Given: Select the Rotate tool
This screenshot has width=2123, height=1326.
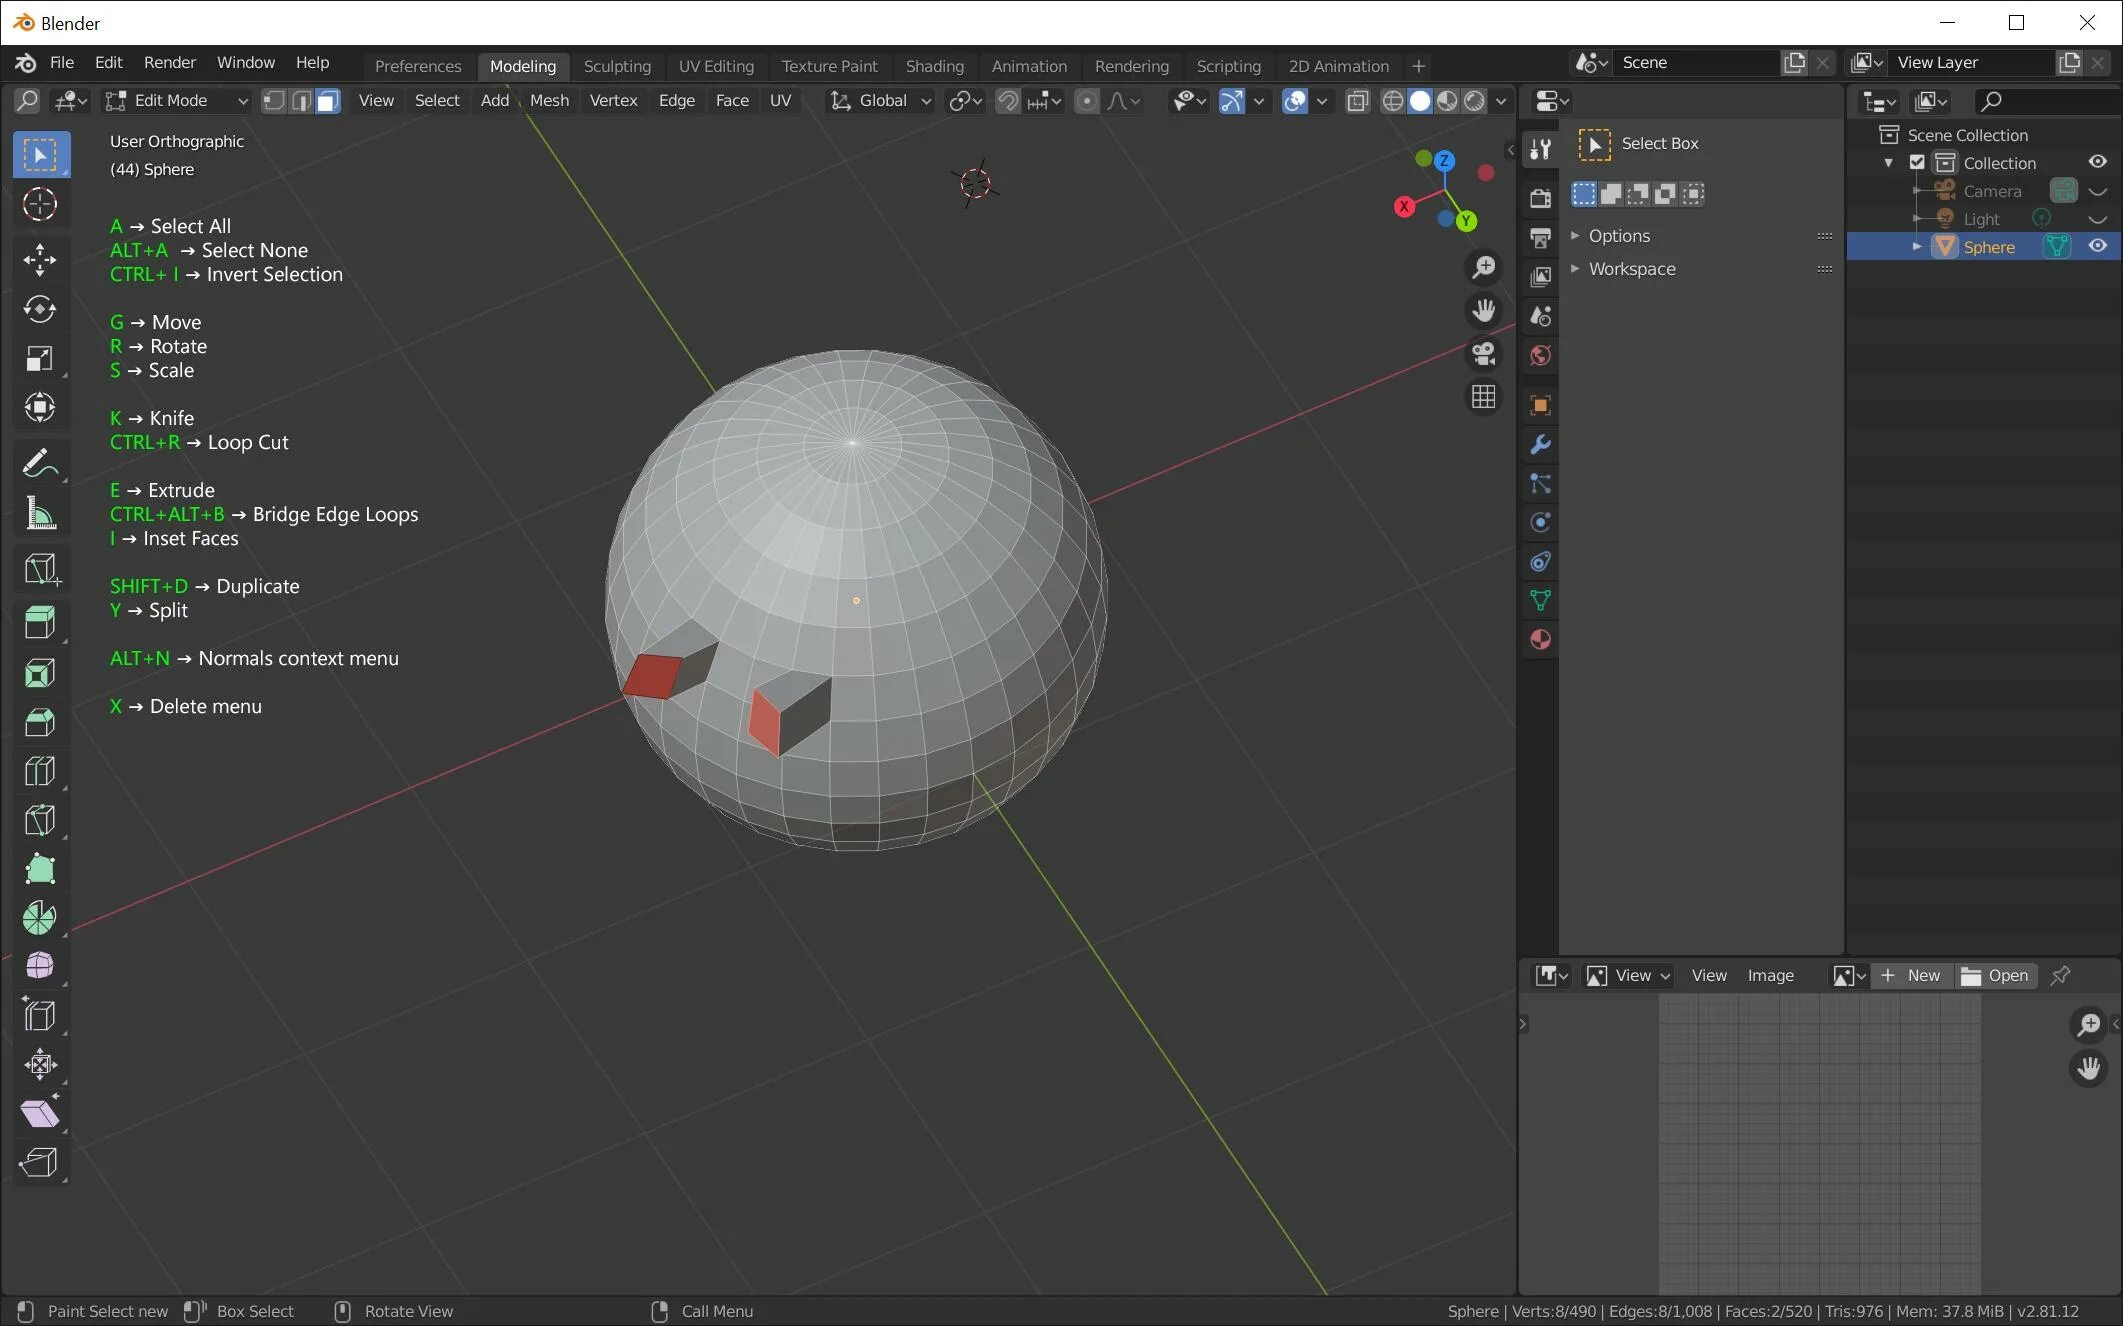Looking at the screenshot, I should click(40, 309).
